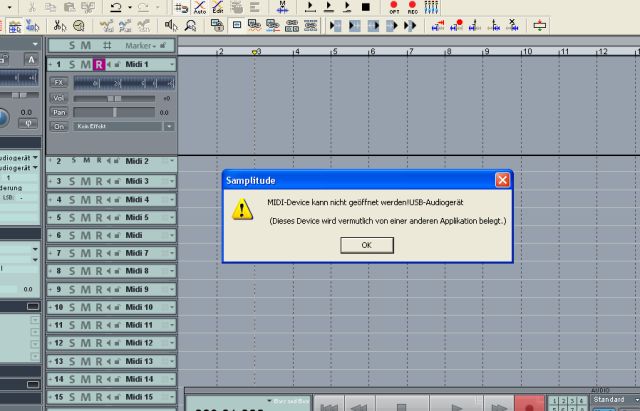The height and width of the screenshot is (411, 640).
Task: Arm record on Midi 5 track
Action: 99,218
